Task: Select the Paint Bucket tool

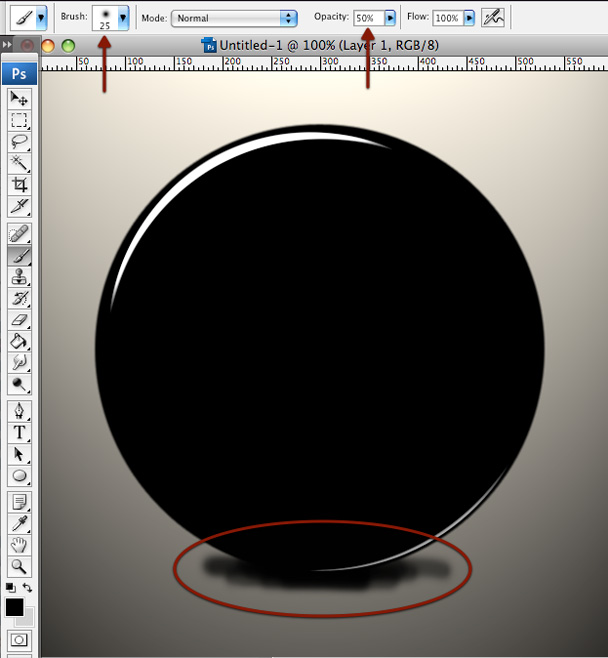Action: (x=19, y=342)
